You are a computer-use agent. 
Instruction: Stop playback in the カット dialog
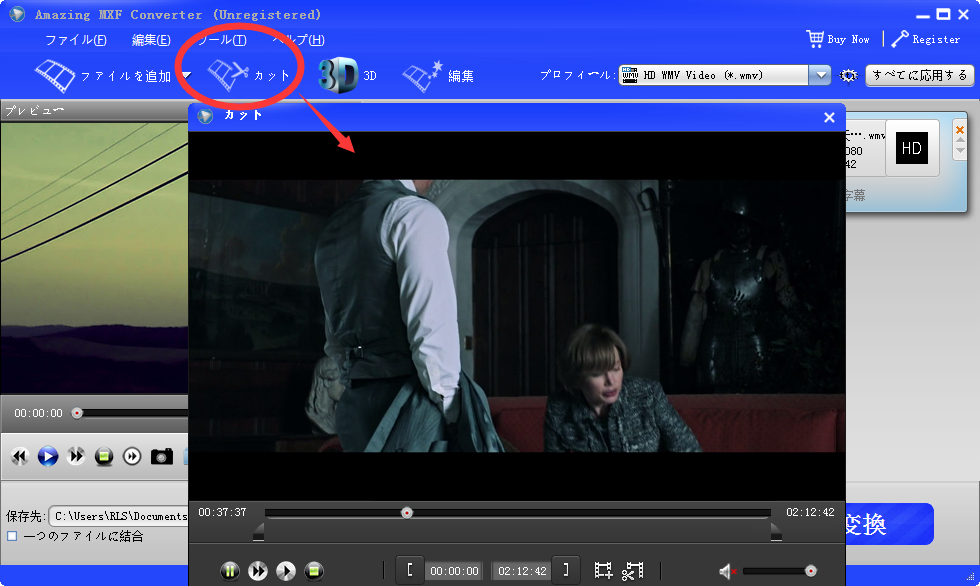[314, 570]
